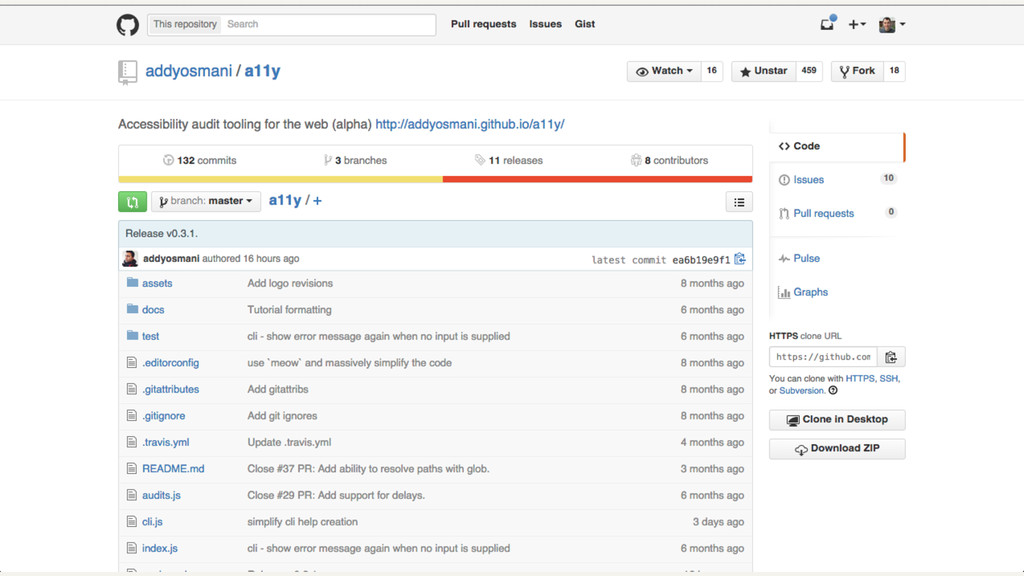The width and height of the screenshot is (1024, 576).
Task: Copy the latest commit SHA
Action: [x=740, y=259]
